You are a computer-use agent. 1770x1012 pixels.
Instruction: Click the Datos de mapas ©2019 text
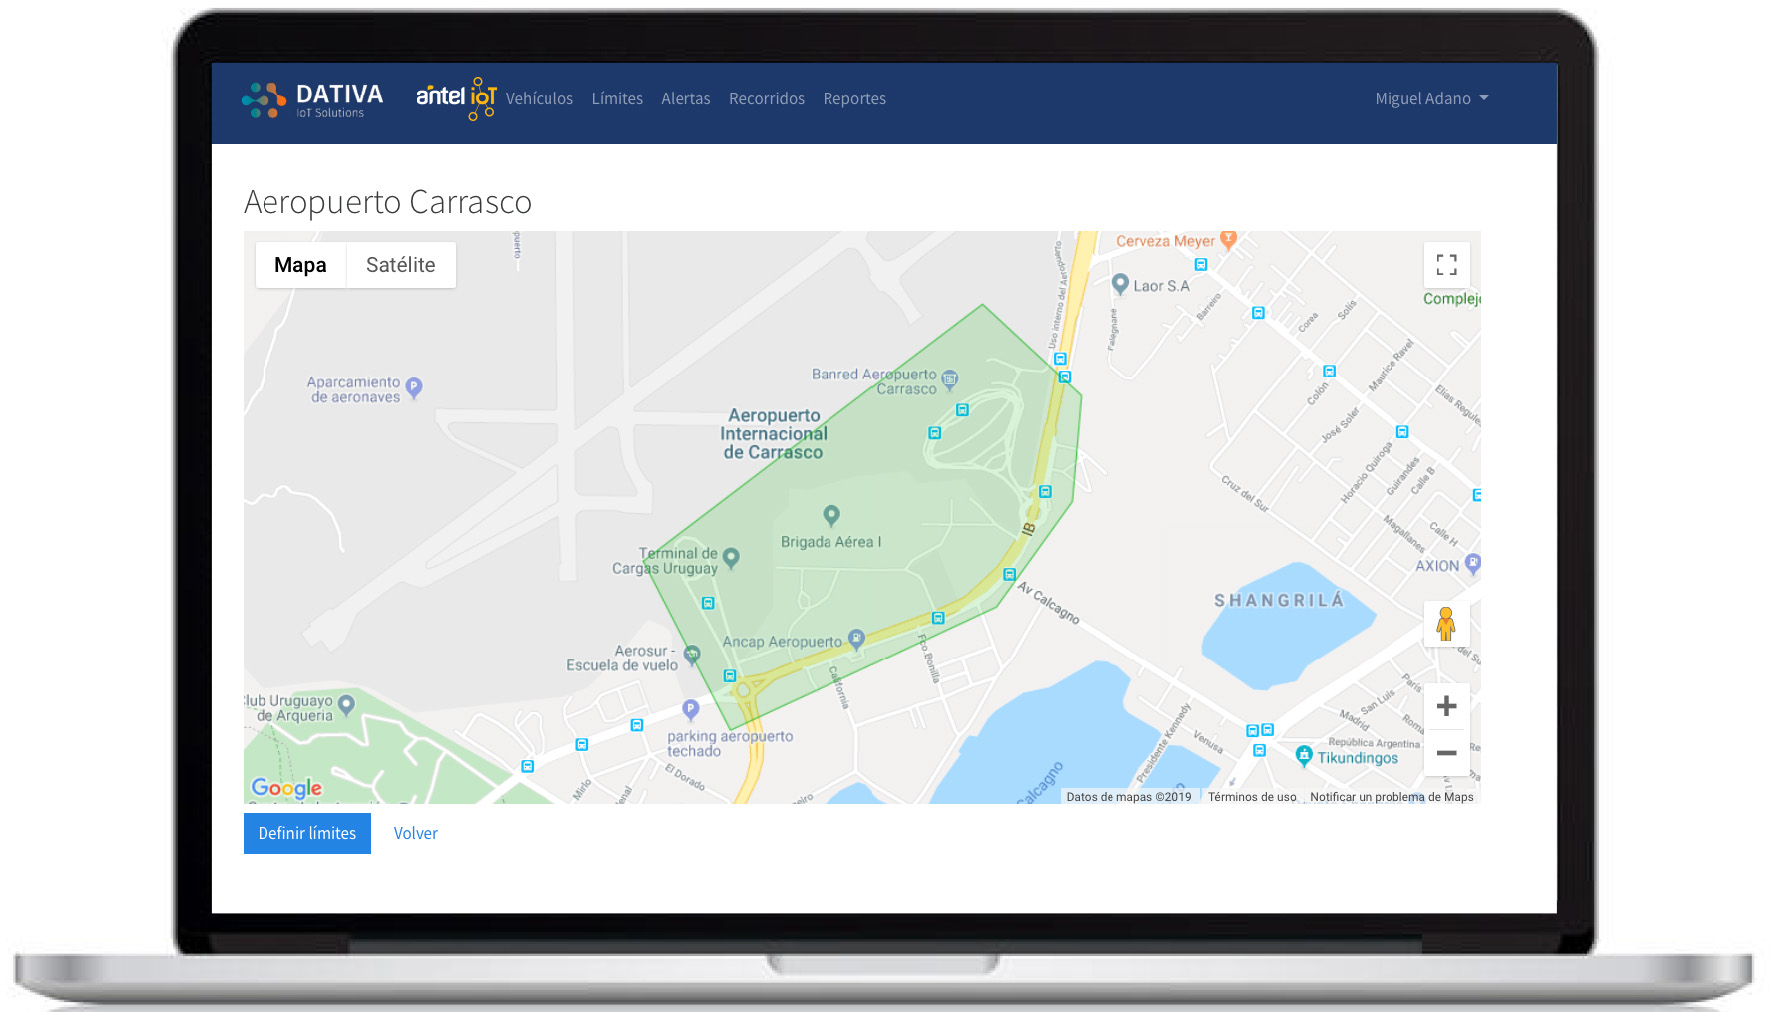1129,797
